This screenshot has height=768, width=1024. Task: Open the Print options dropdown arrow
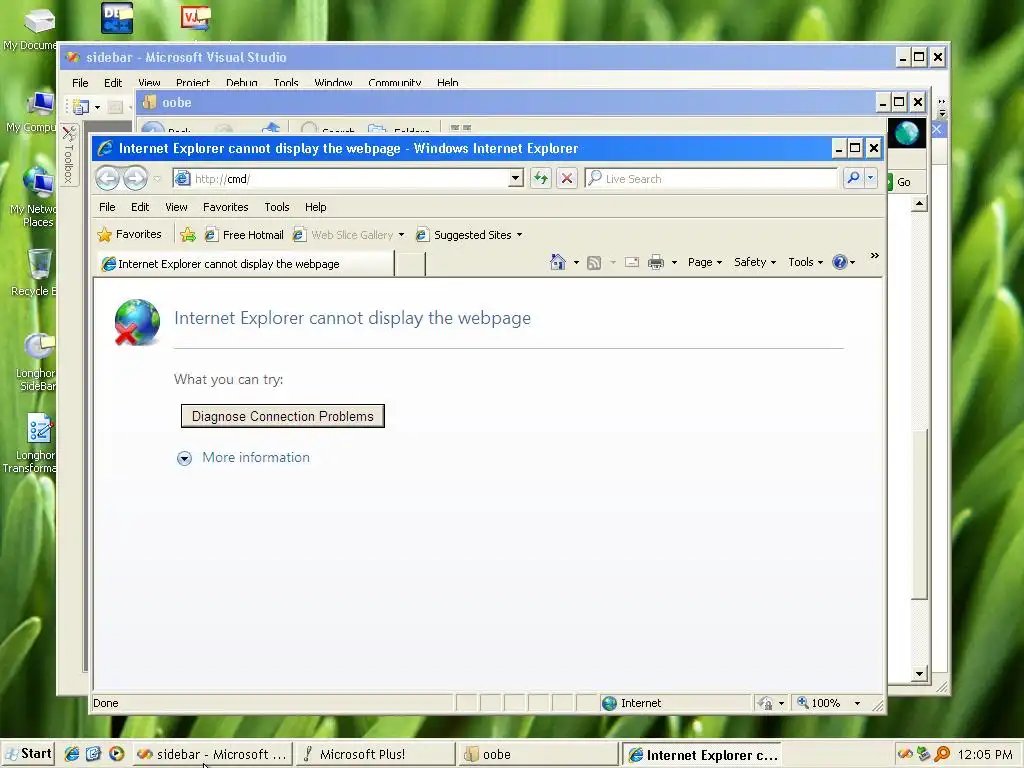click(x=674, y=263)
